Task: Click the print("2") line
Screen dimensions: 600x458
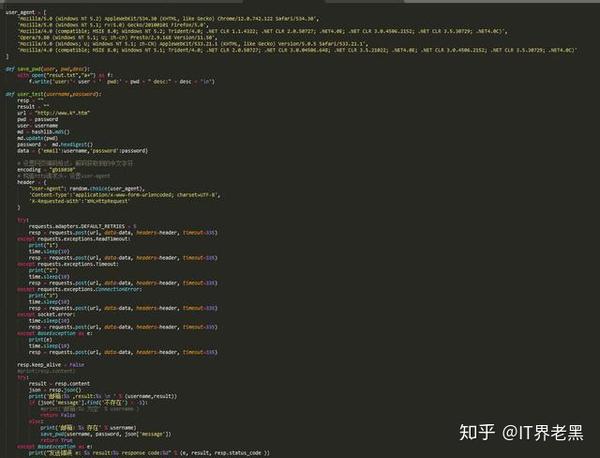Action: pos(43,271)
